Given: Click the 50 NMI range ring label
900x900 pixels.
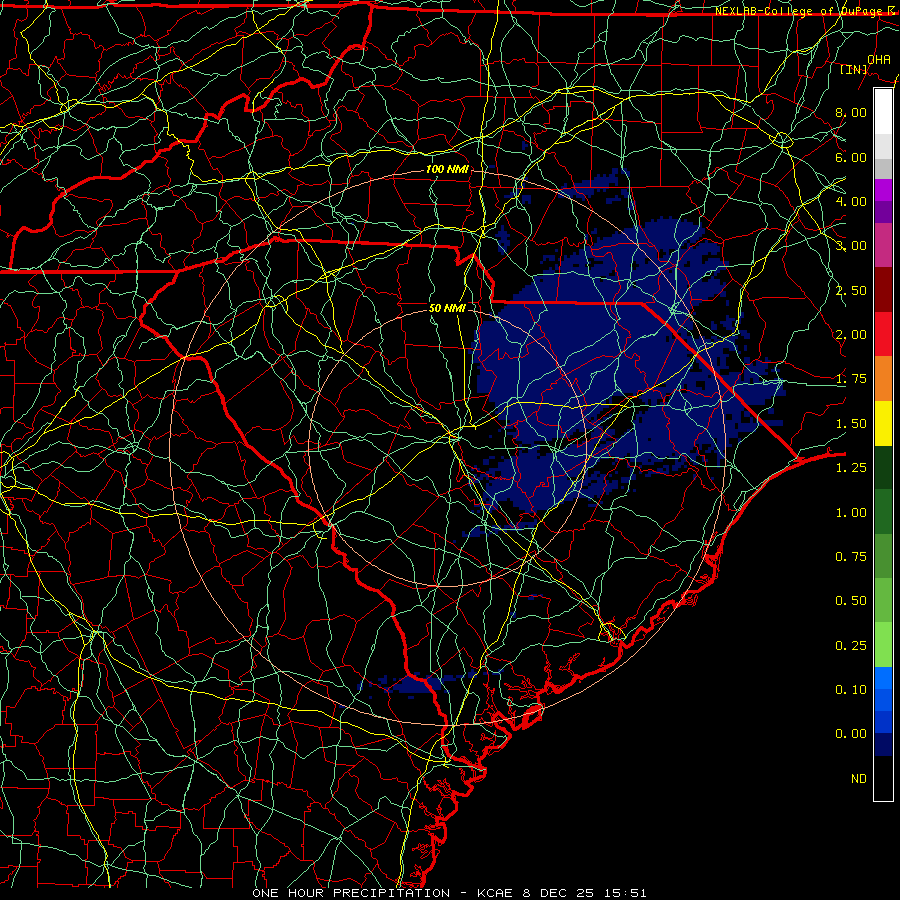Looking at the screenshot, I should 447,308.
